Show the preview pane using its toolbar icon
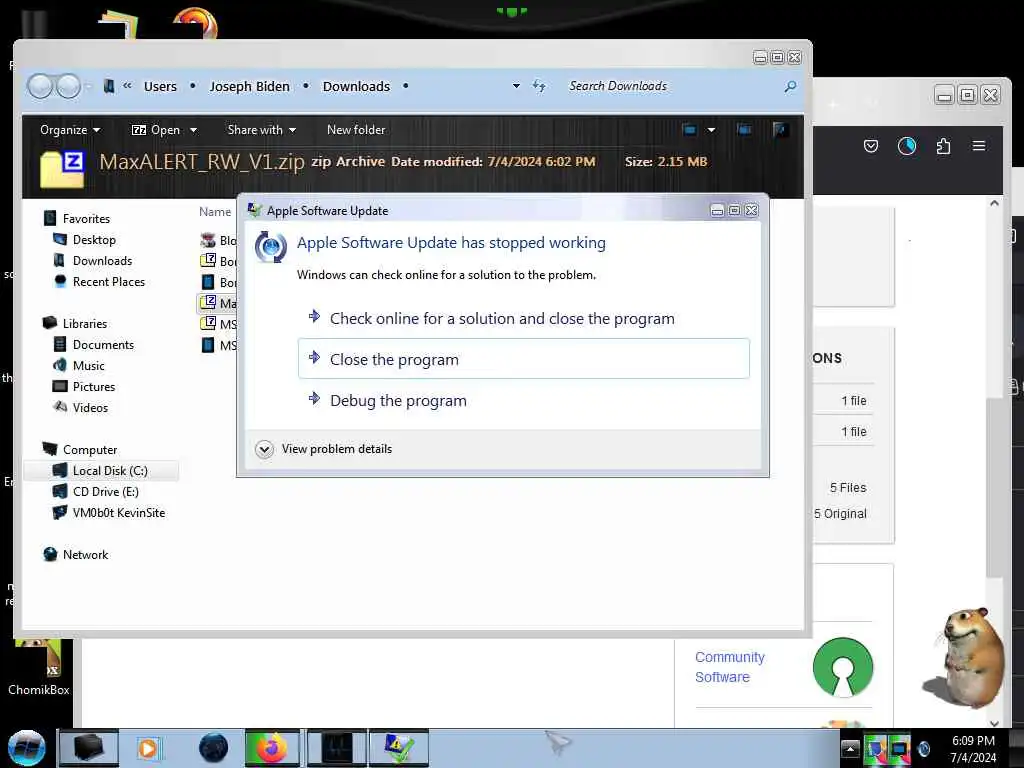 [744, 130]
